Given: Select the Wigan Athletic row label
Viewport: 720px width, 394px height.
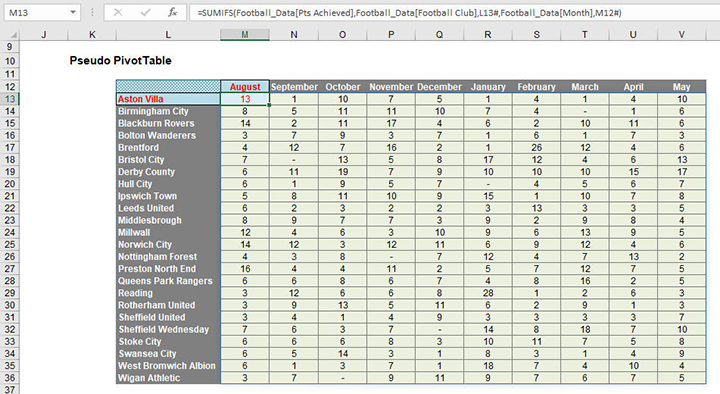Looking at the screenshot, I should click(168, 378).
